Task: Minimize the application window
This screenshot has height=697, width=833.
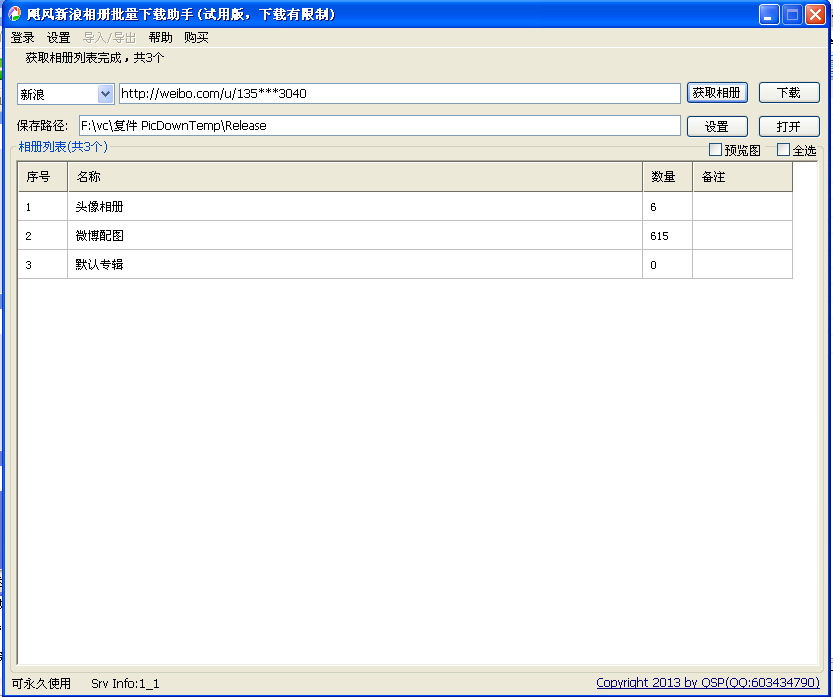Action: [x=769, y=14]
